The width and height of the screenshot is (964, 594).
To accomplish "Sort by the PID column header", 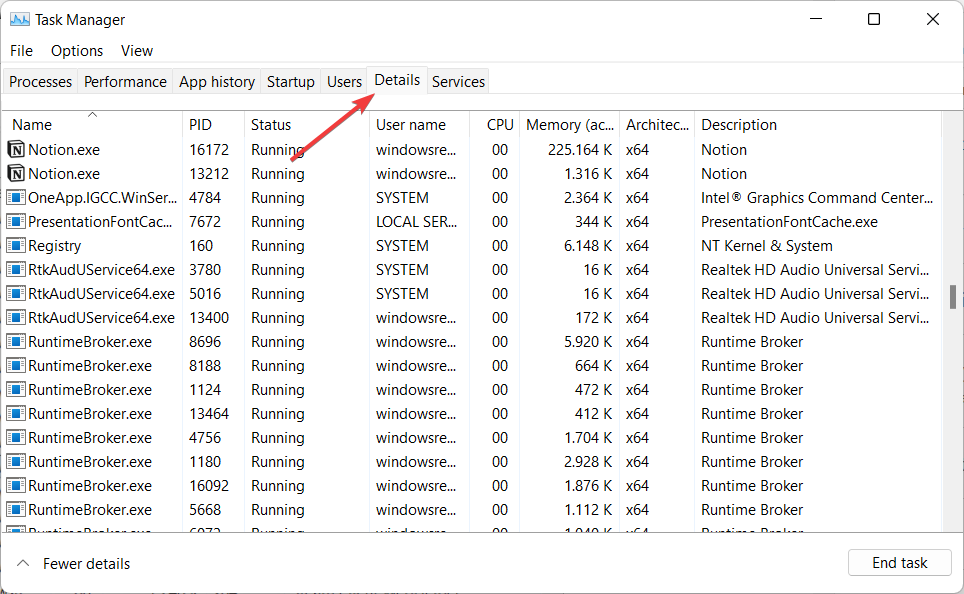I will [x=213, y=124].
